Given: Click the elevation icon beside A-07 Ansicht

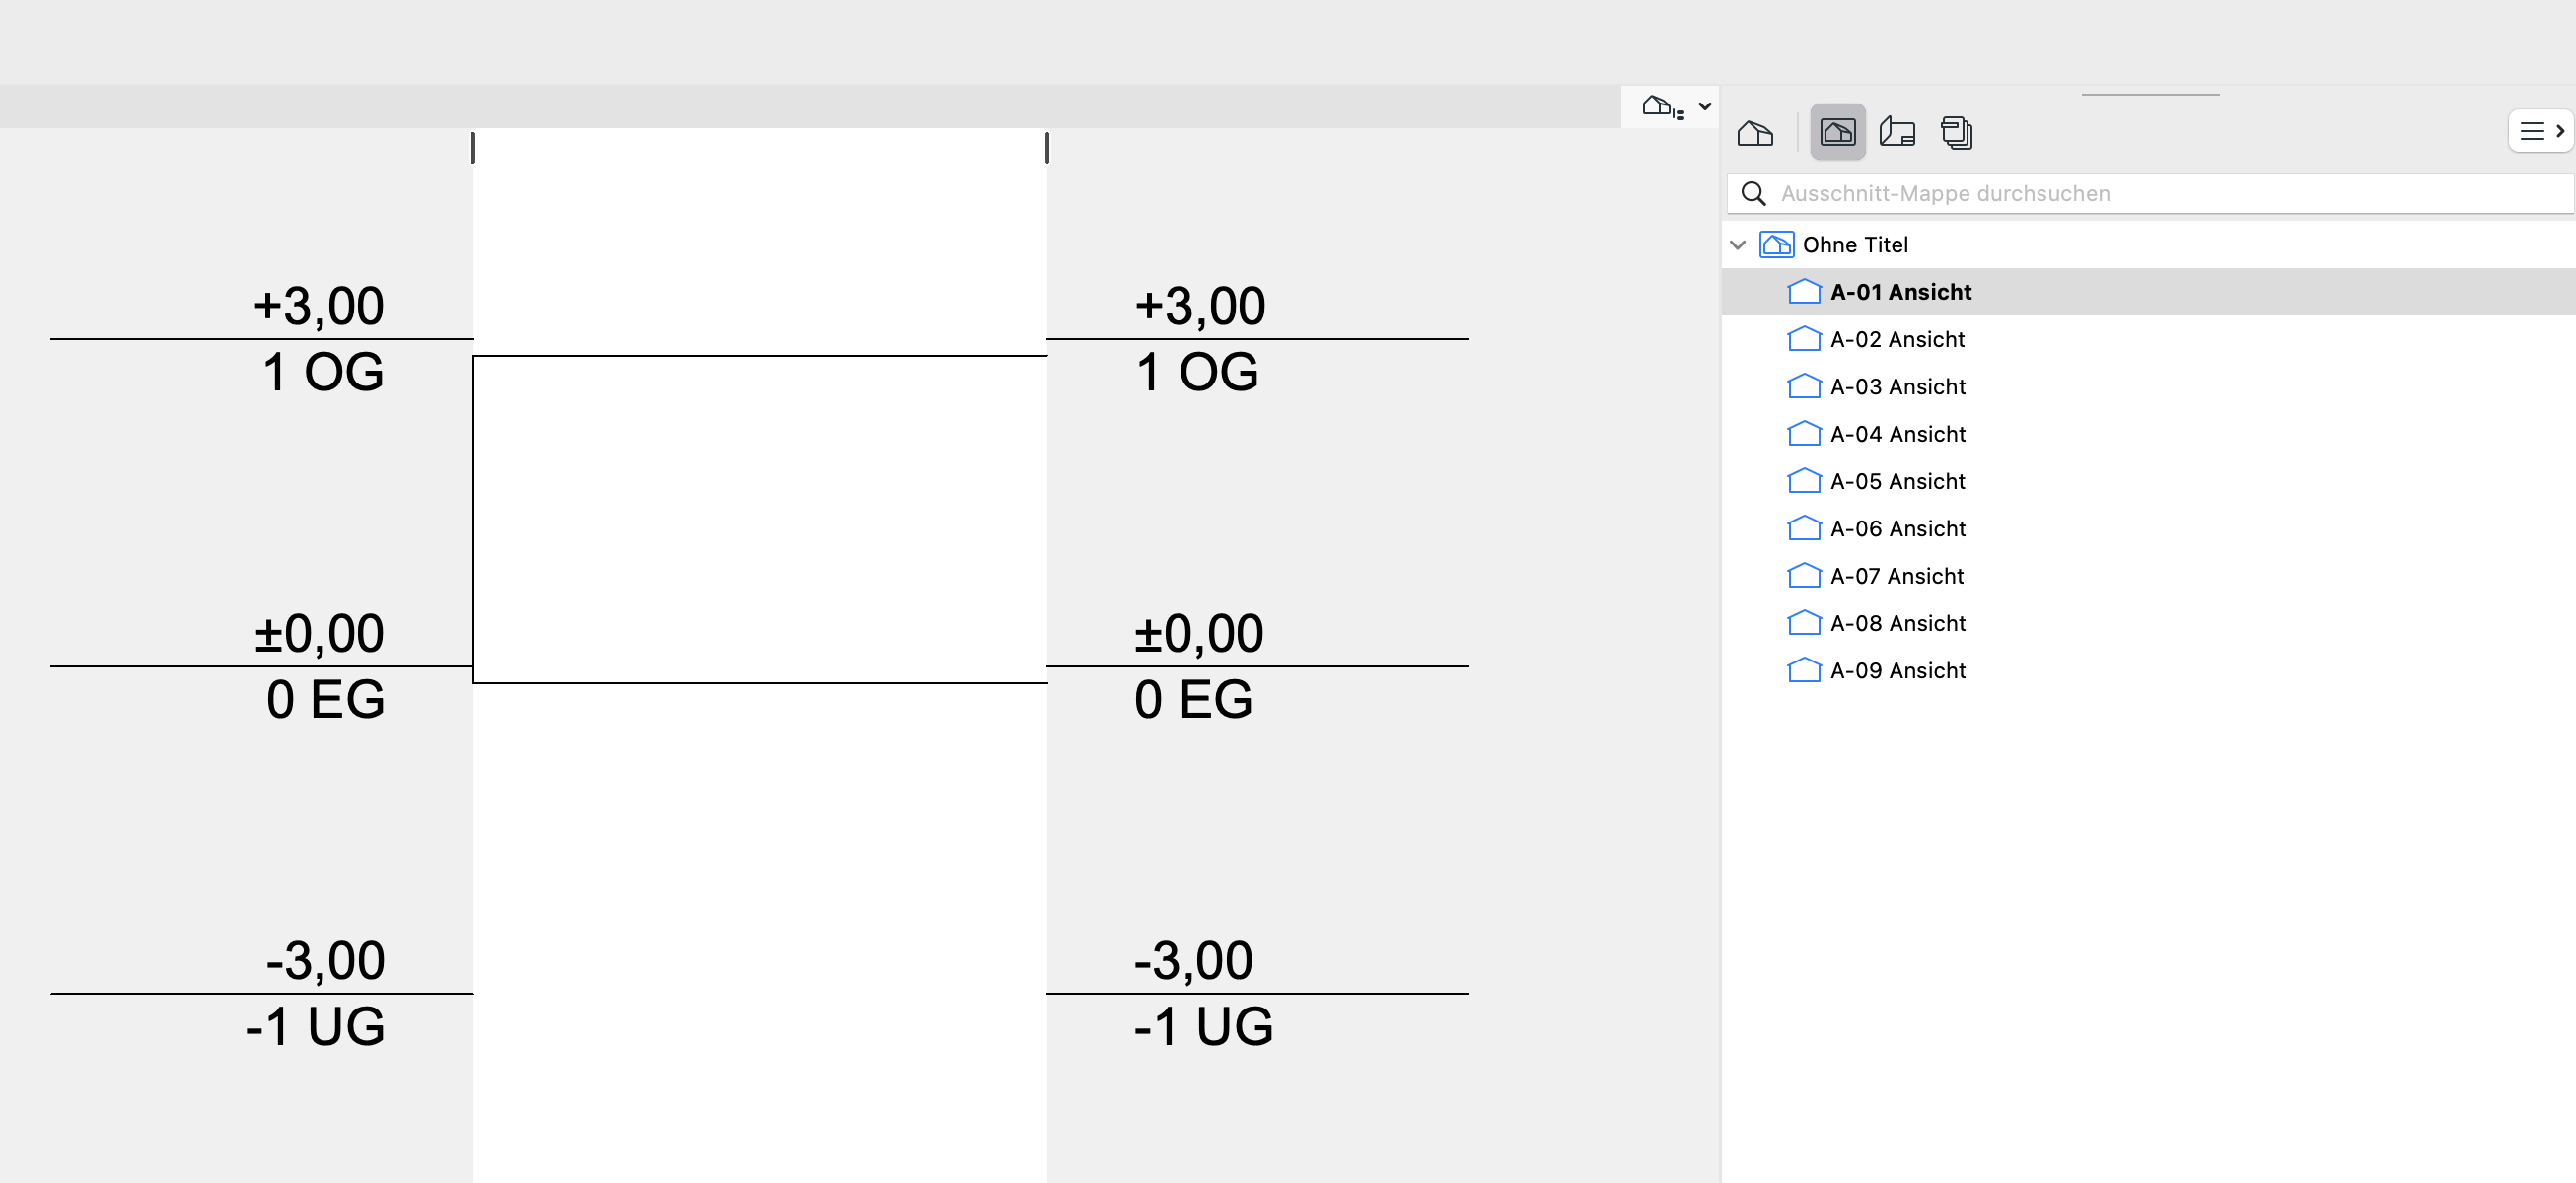Looking at the screenshot, I should coord(1803,575).
